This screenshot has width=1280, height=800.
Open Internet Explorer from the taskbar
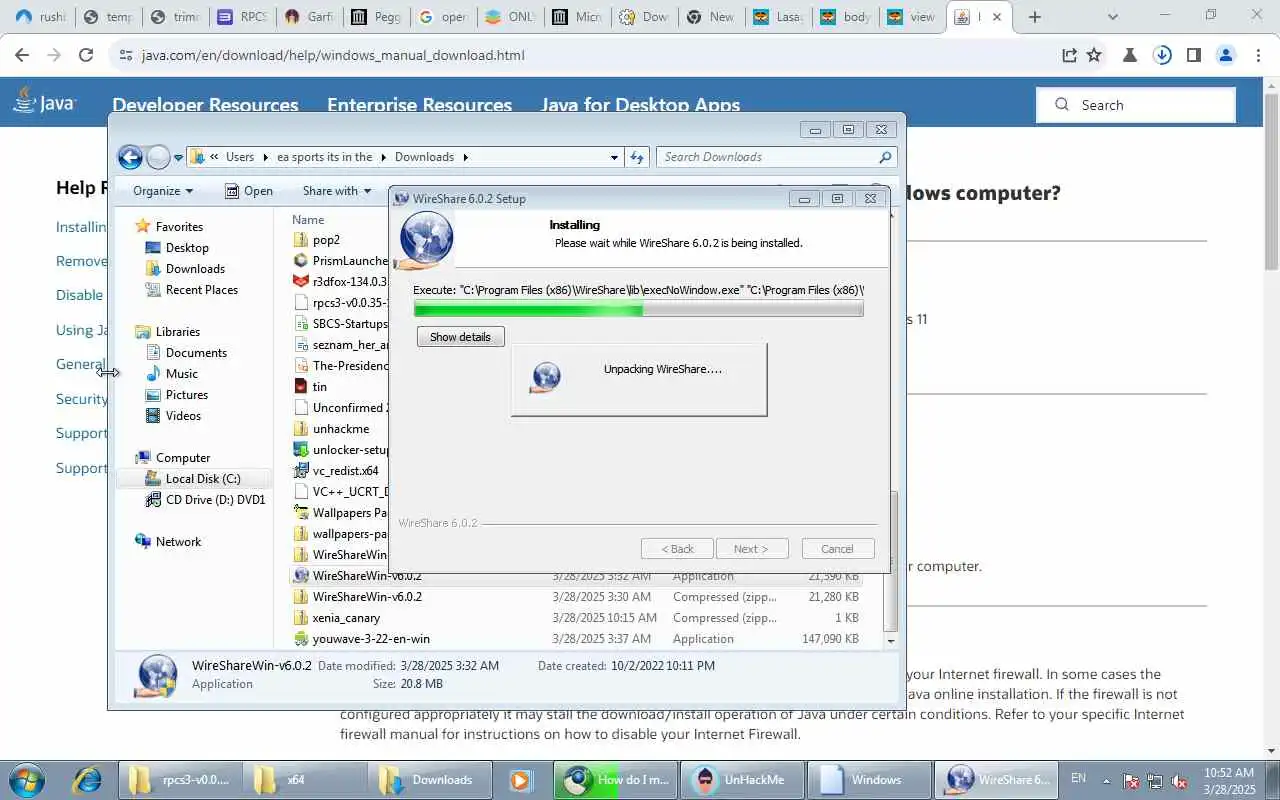pos(87,779)
